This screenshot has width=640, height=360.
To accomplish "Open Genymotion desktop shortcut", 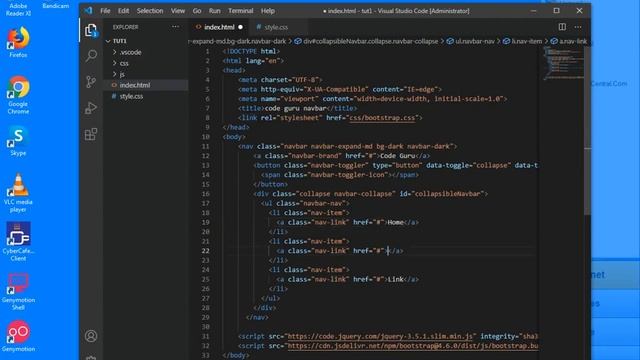I will 18,336.
